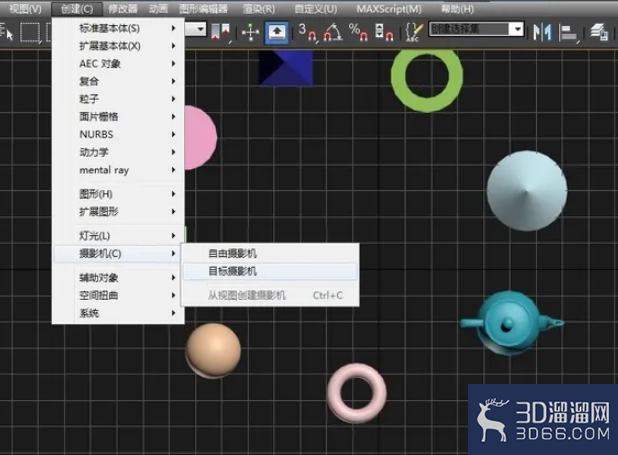618x455 pixels.
Task: Select the light blue cone object
Action: tap(527, 191)
